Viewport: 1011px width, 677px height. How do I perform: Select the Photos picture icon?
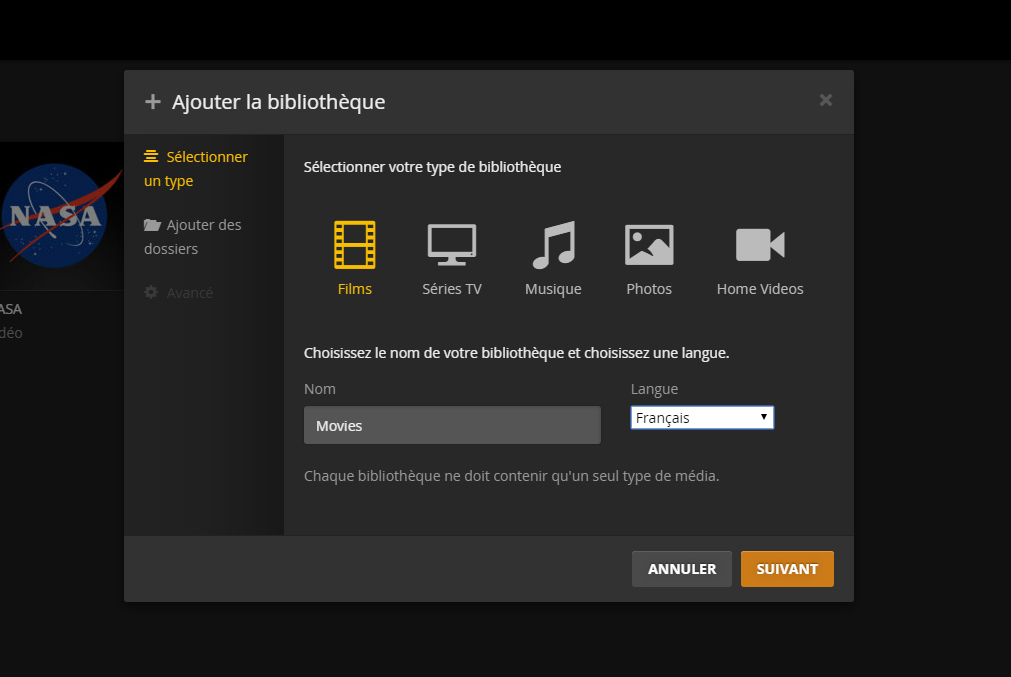(x=649, y=245)
